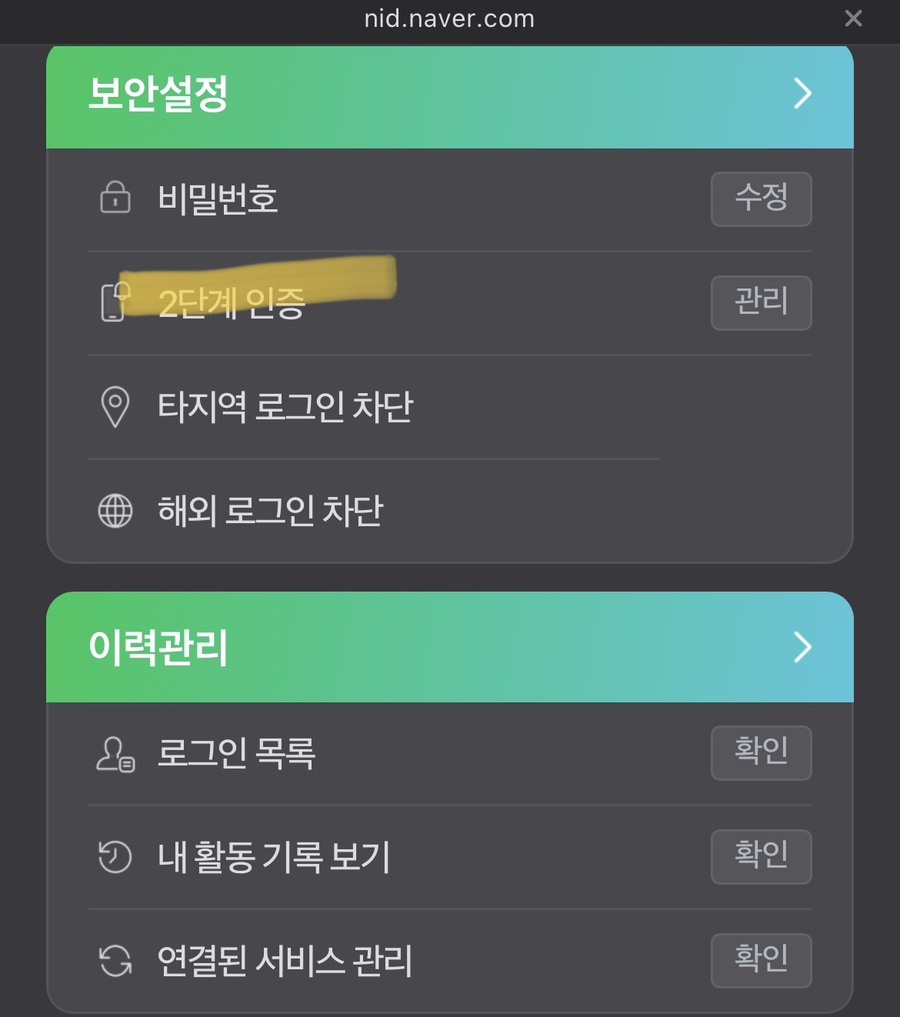This screenshot has width=900, height=1017.
Task: Click the history clock icon for 내 활동 기록 보기
Action: pyautogui.click(x=115, y=857)
